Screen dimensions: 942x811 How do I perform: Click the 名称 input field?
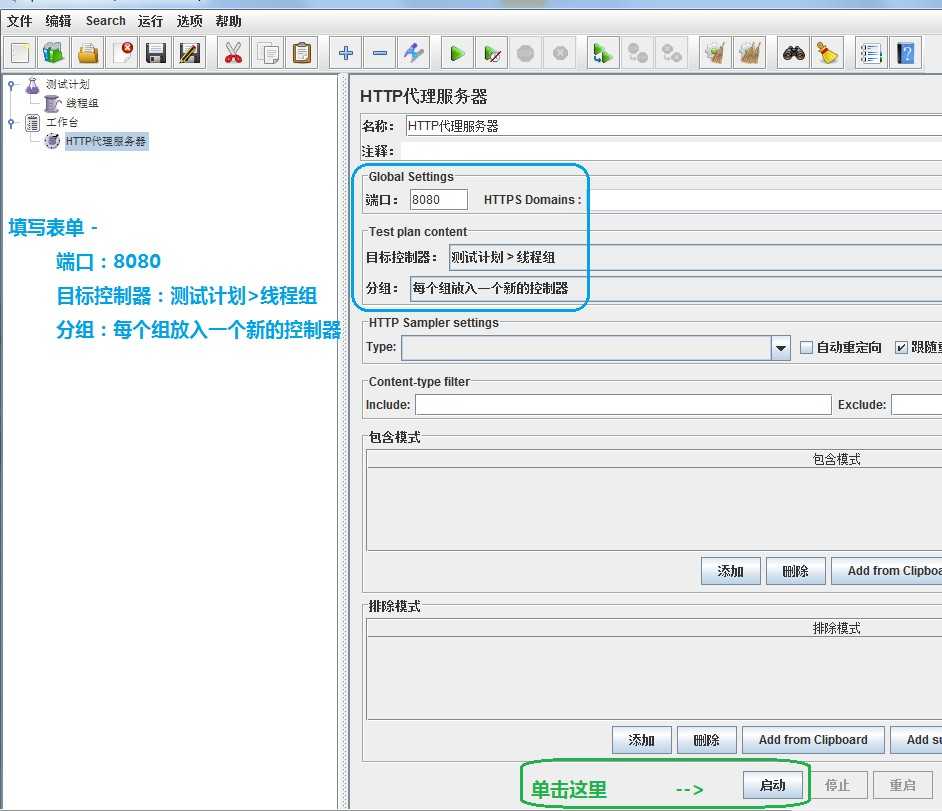pyautogui.click(x=673, y=126)
